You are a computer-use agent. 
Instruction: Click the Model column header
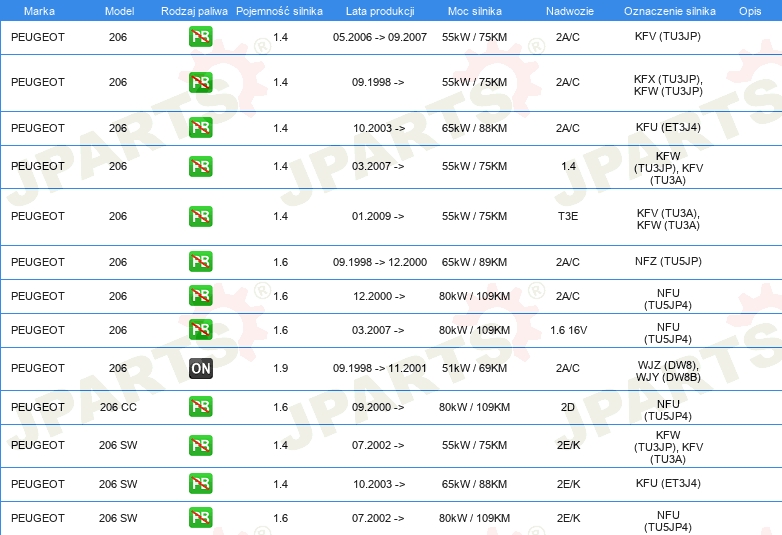pyautogui.click(x=119, y=11)
